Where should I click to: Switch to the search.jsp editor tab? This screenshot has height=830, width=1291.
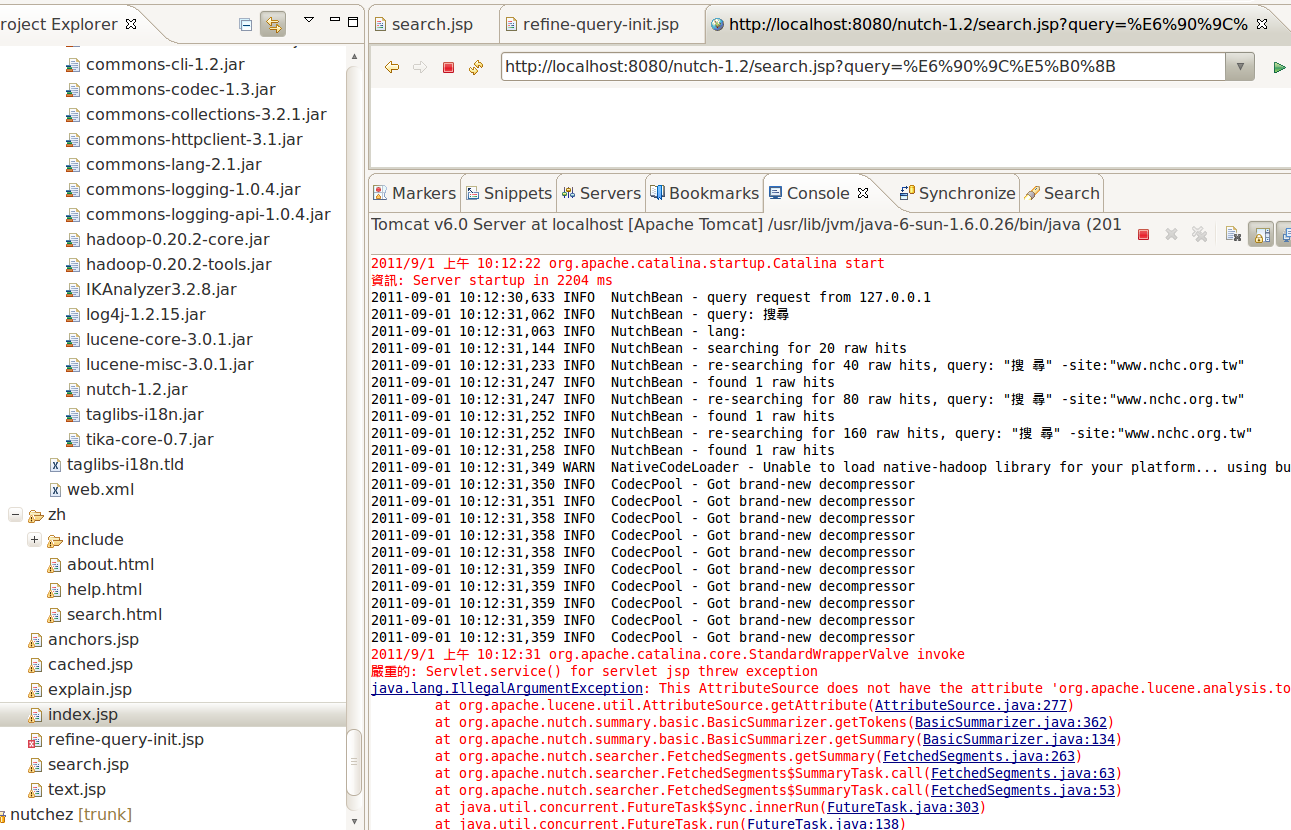pyautogui.click(x=432, y=24)
